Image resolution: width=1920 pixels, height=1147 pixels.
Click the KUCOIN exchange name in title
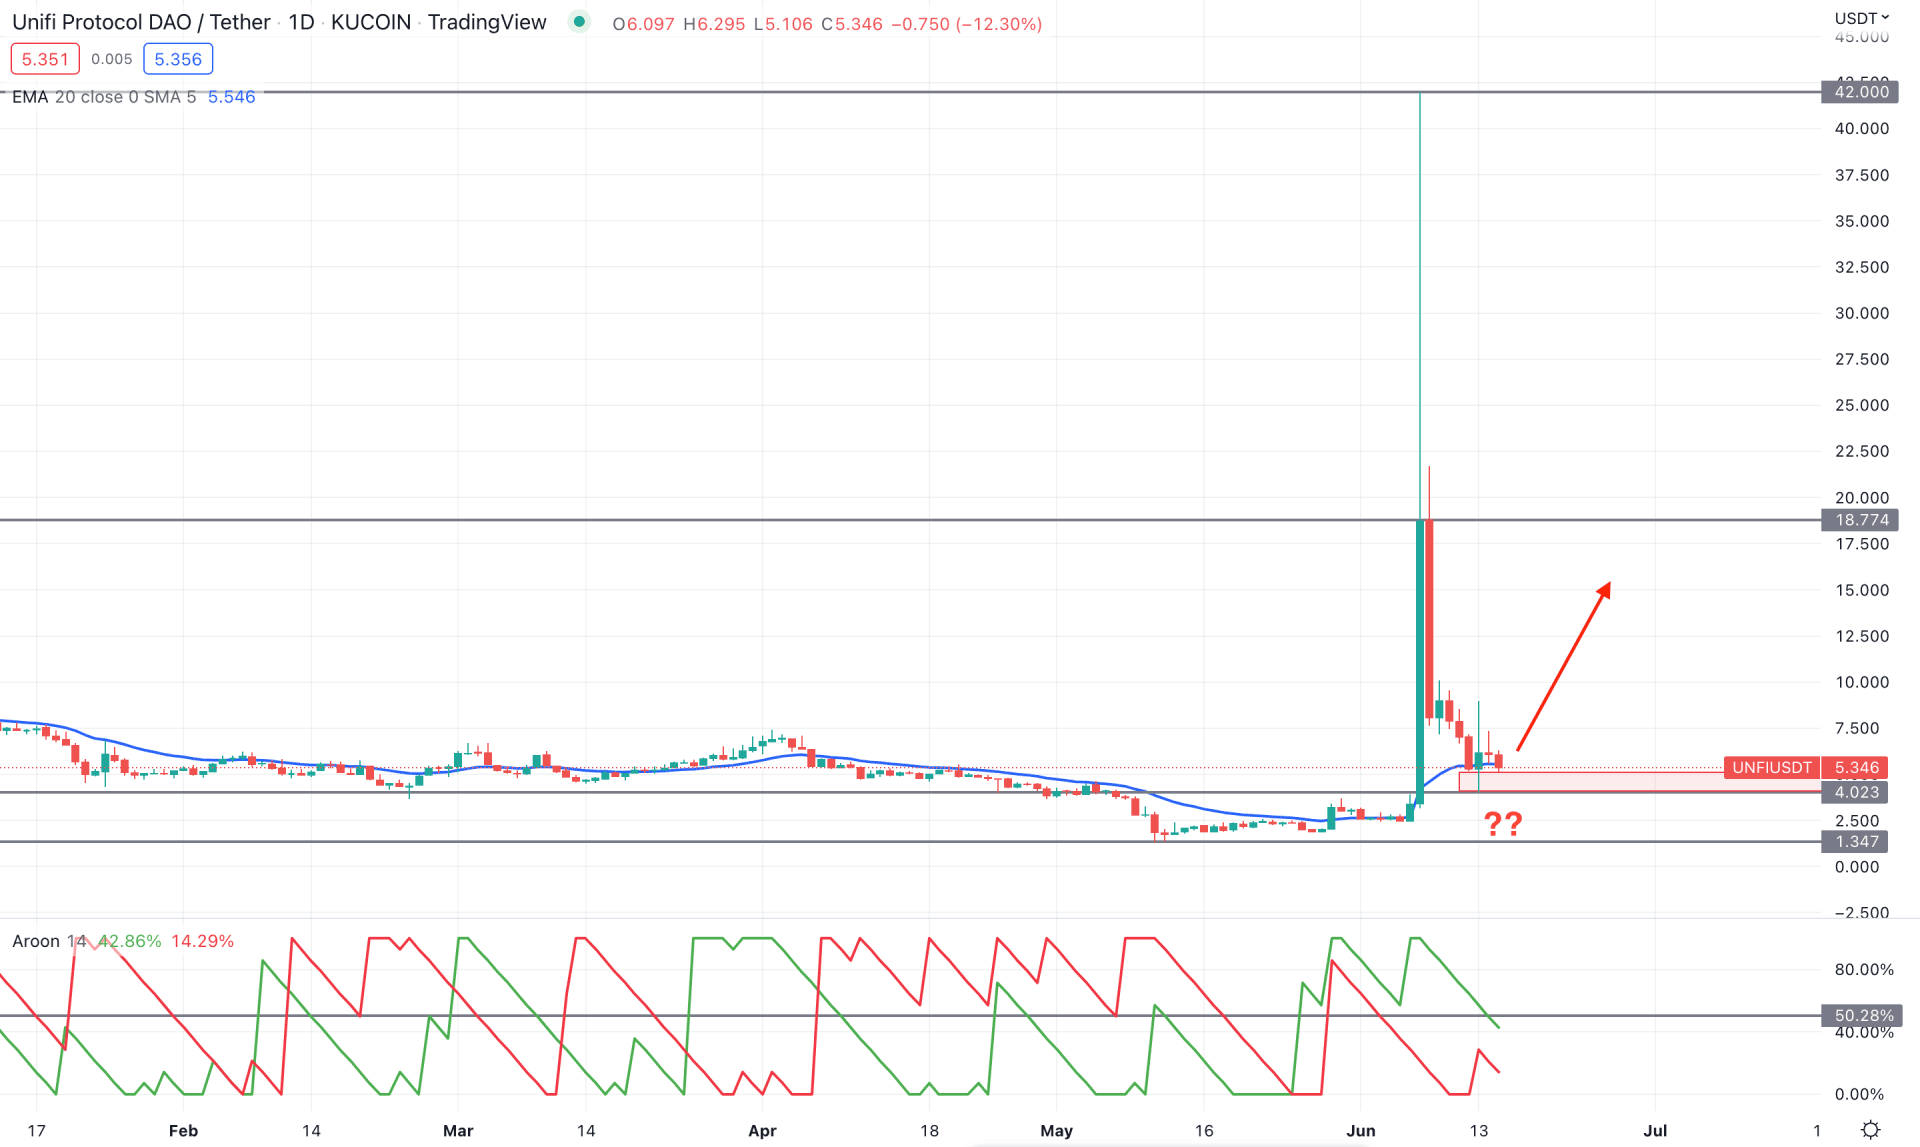[x=370, y=22]
